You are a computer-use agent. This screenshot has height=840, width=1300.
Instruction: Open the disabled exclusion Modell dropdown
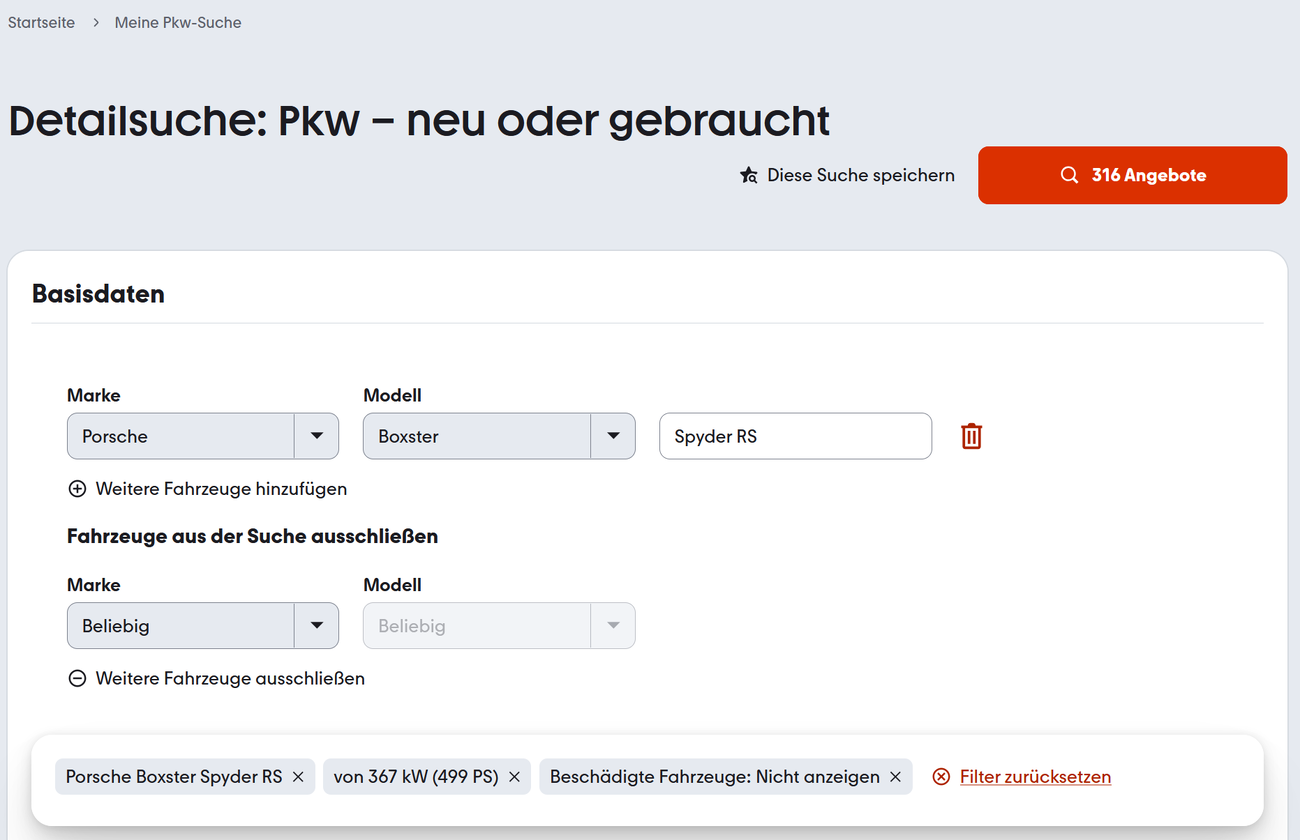point(499,626)
